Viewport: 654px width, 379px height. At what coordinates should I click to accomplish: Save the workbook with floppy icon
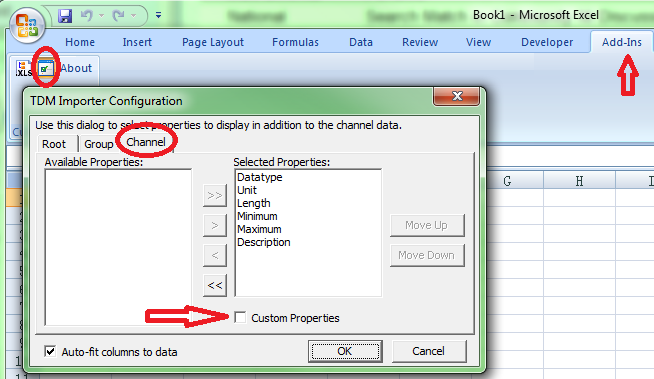click(65, 16)
